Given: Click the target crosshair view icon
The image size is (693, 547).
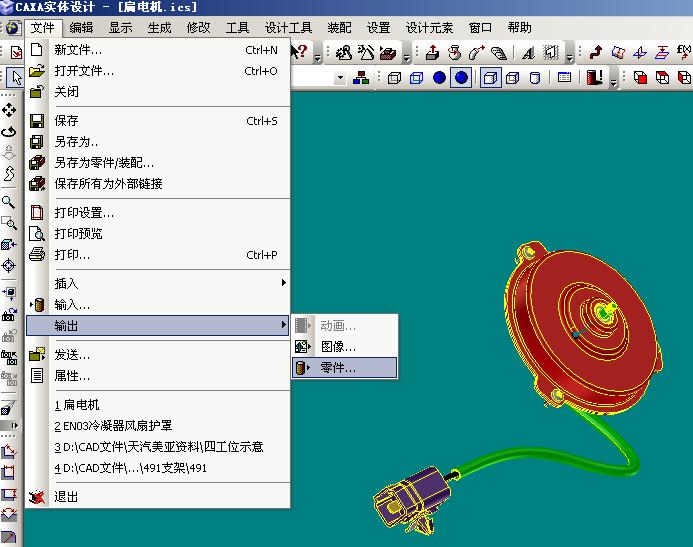Looking at the screenshot, I should [9, 266].
